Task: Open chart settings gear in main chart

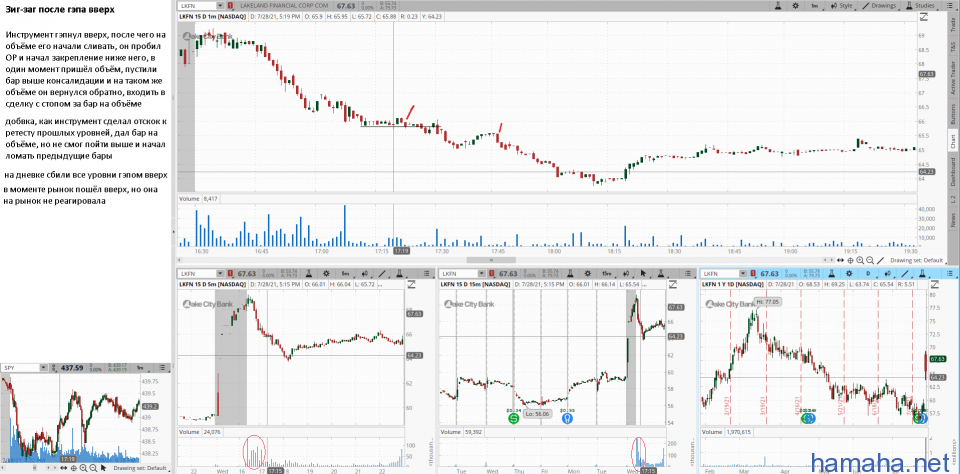Action: 795,6
